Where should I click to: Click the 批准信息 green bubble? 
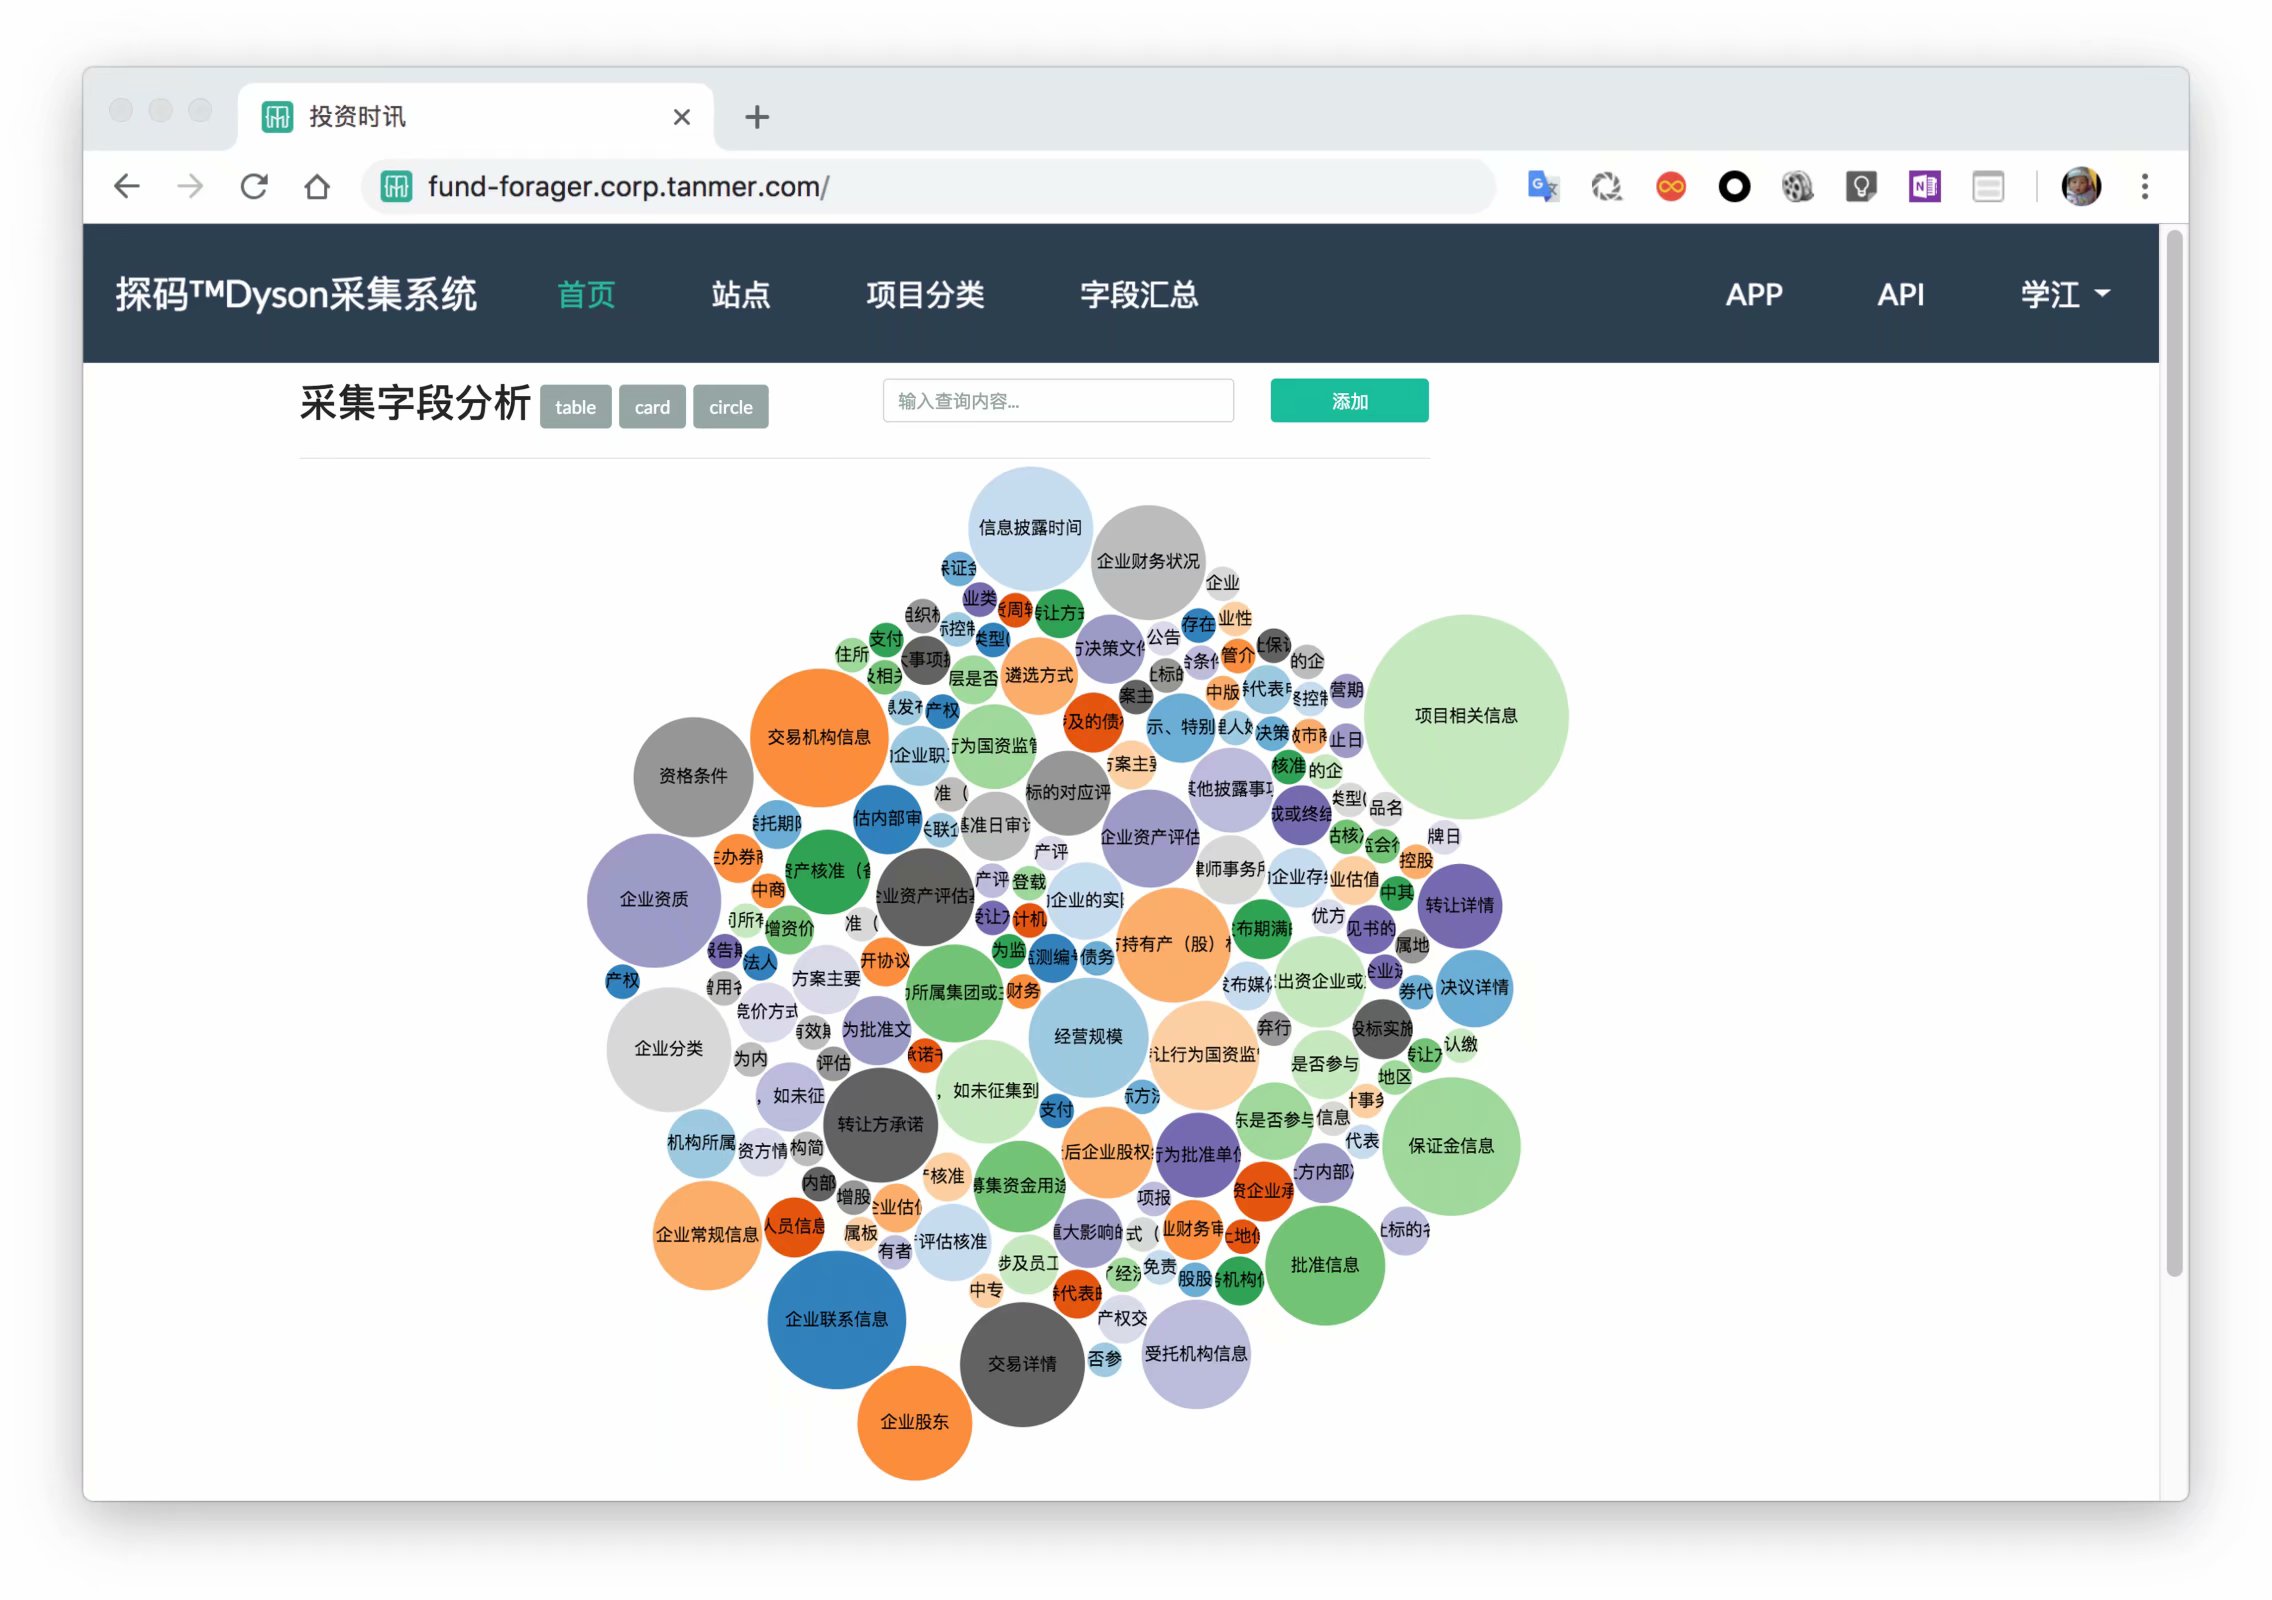pos(1325,1266)
